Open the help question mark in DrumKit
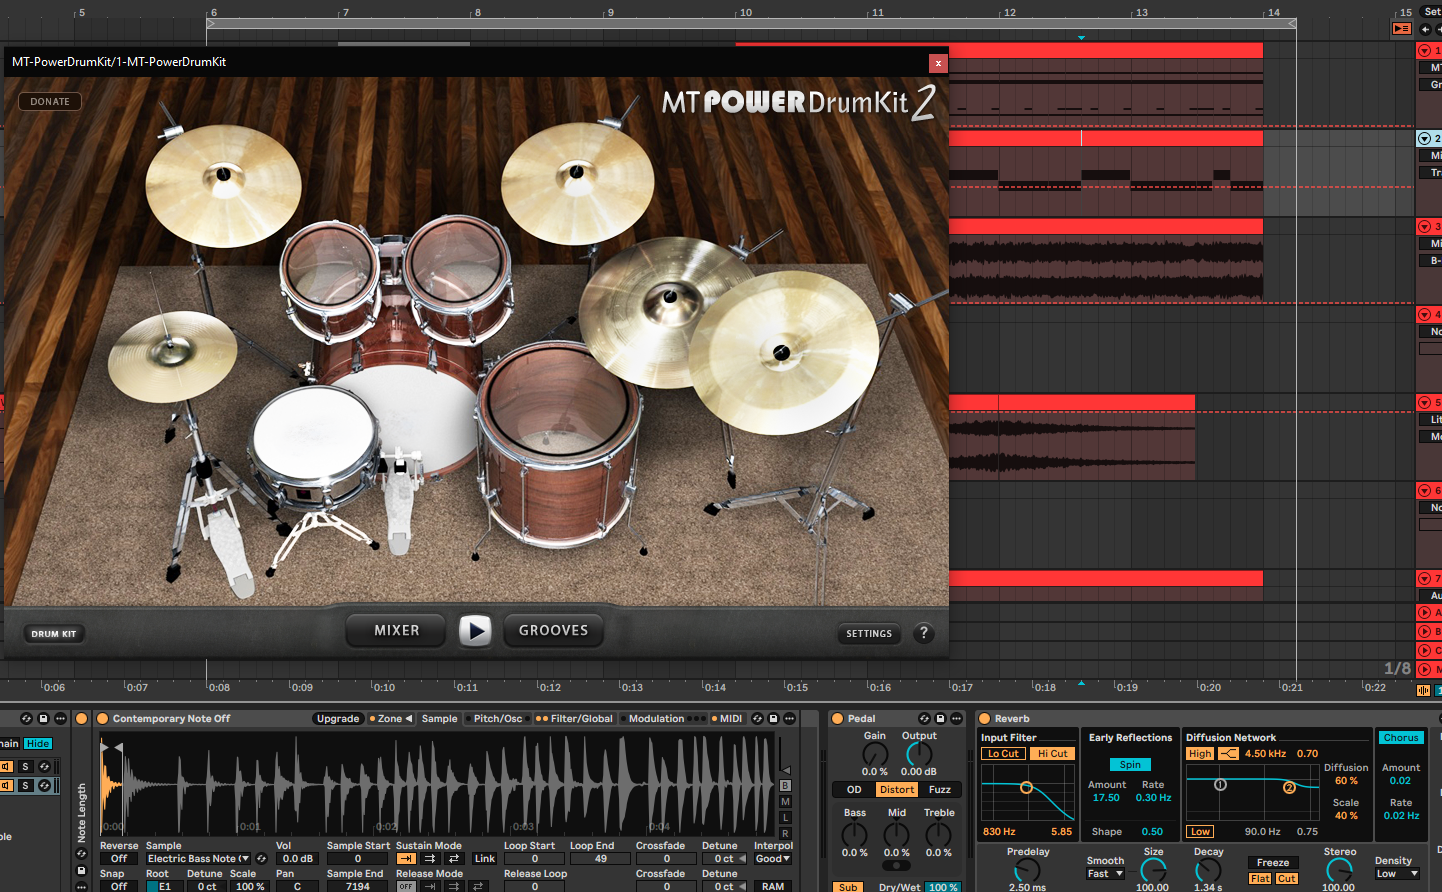Viewport: 1442px width, 892px height. pyautogui.click(x=924, y=633)
